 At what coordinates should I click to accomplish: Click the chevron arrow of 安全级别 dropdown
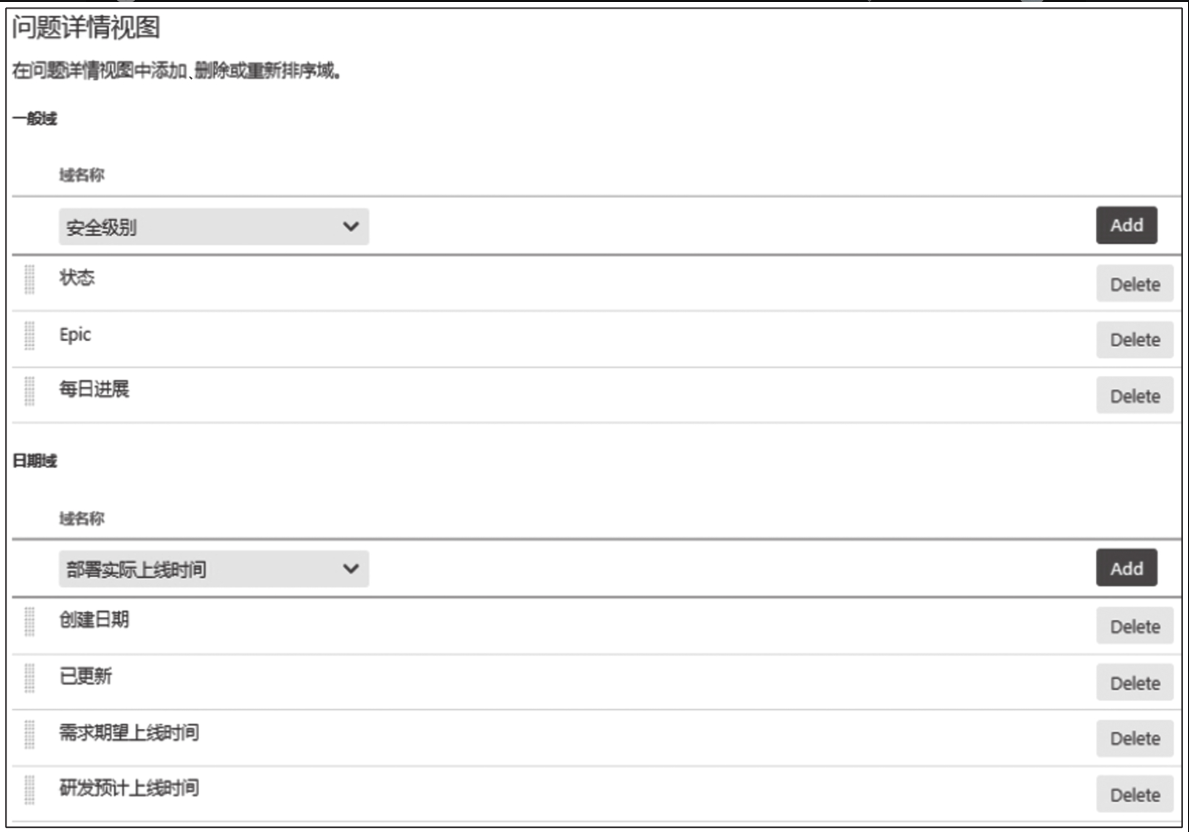[x=350, y=226]
